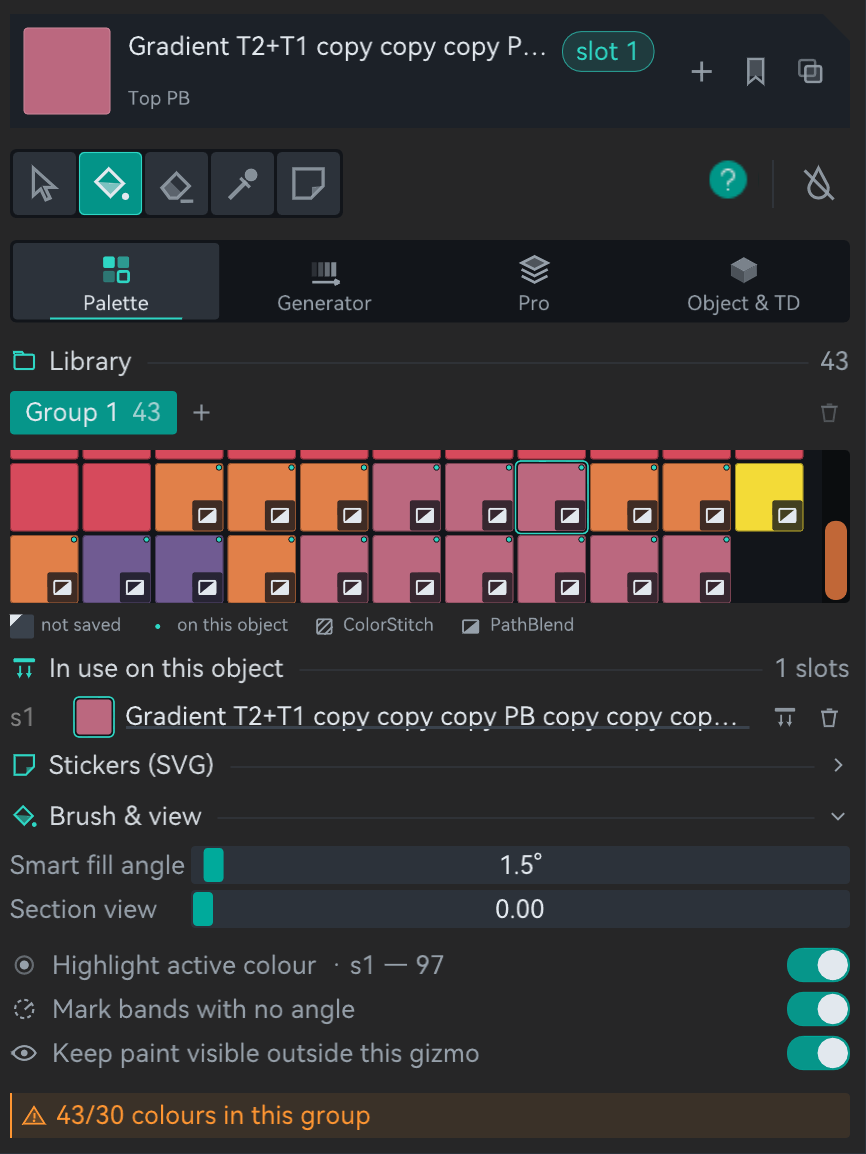The image size is (866, 1154).
Task: Click the 1 slots label
Action: [x=812, y=668]
